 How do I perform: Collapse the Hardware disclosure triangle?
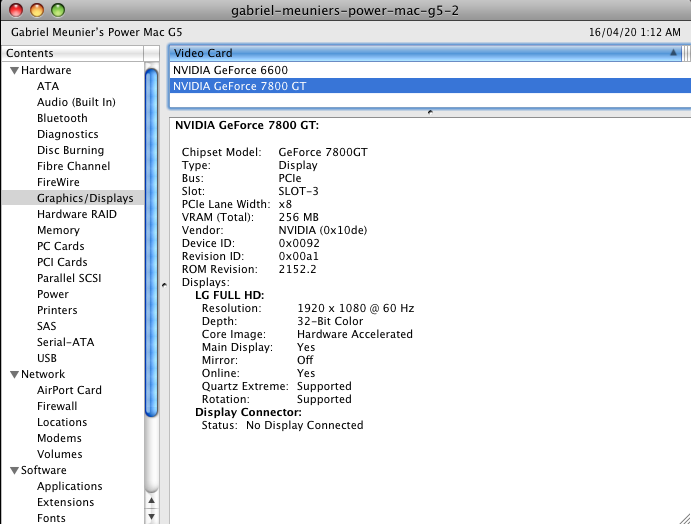click(14, 71)
